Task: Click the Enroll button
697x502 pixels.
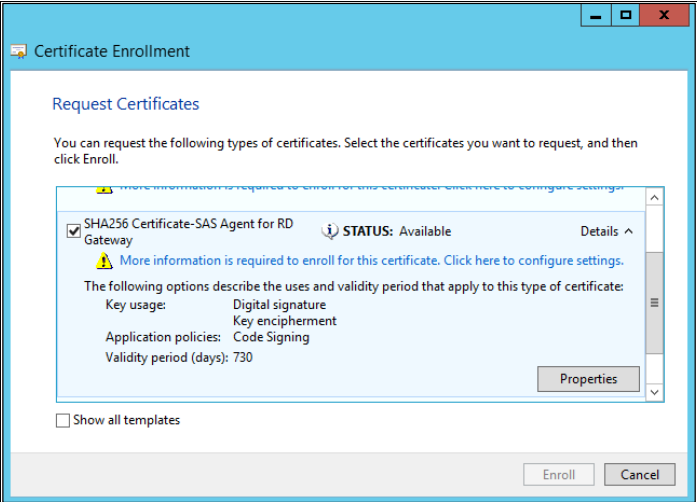Action: click(x=559, y=474)
